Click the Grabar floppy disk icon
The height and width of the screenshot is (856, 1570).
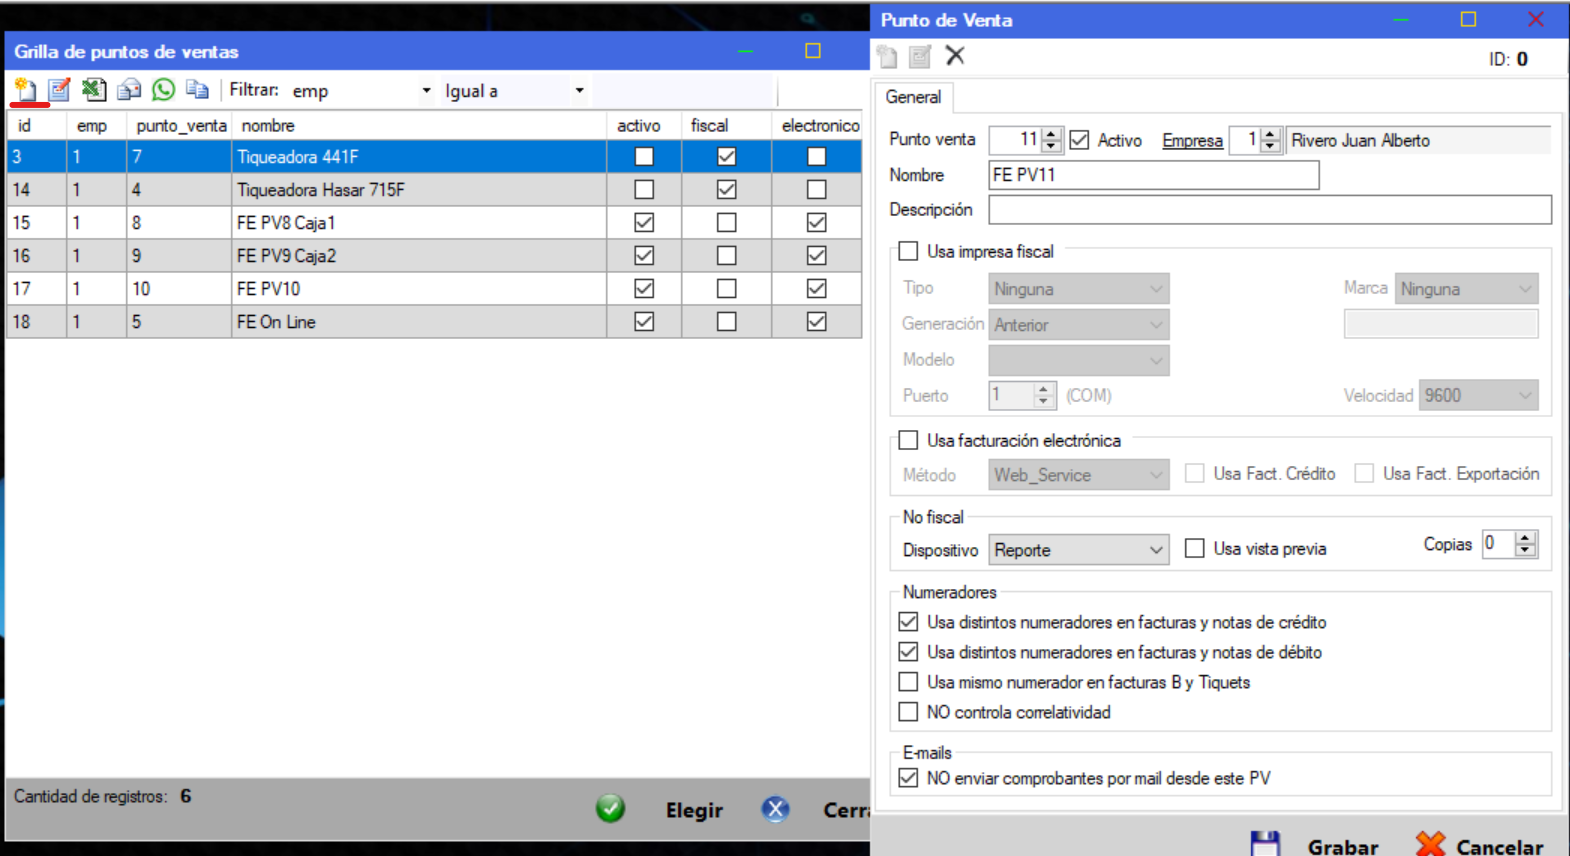click(x=1265, y=843)
